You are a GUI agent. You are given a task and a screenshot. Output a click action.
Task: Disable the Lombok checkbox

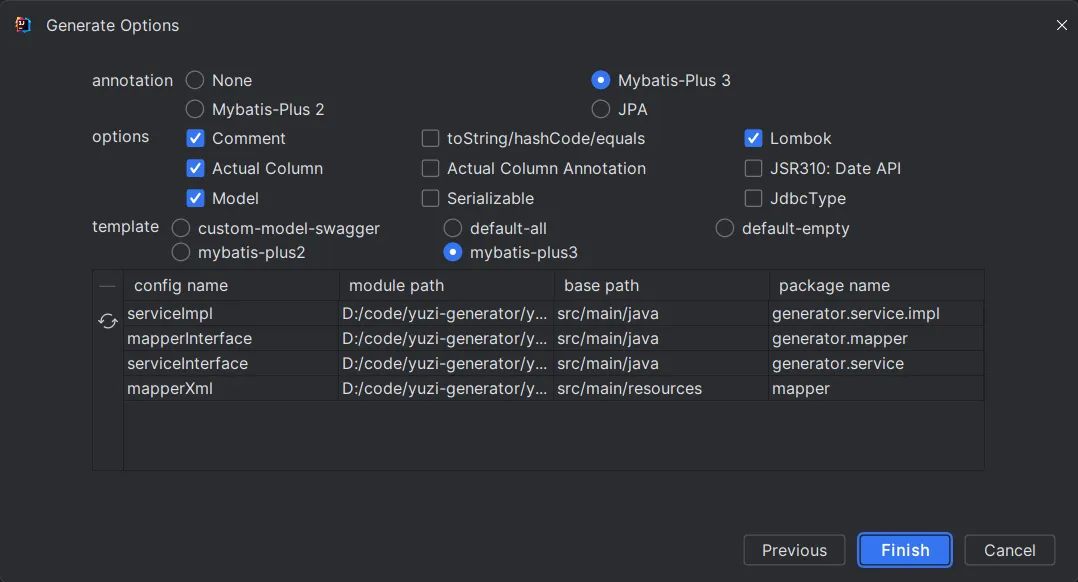pos(753,139)
